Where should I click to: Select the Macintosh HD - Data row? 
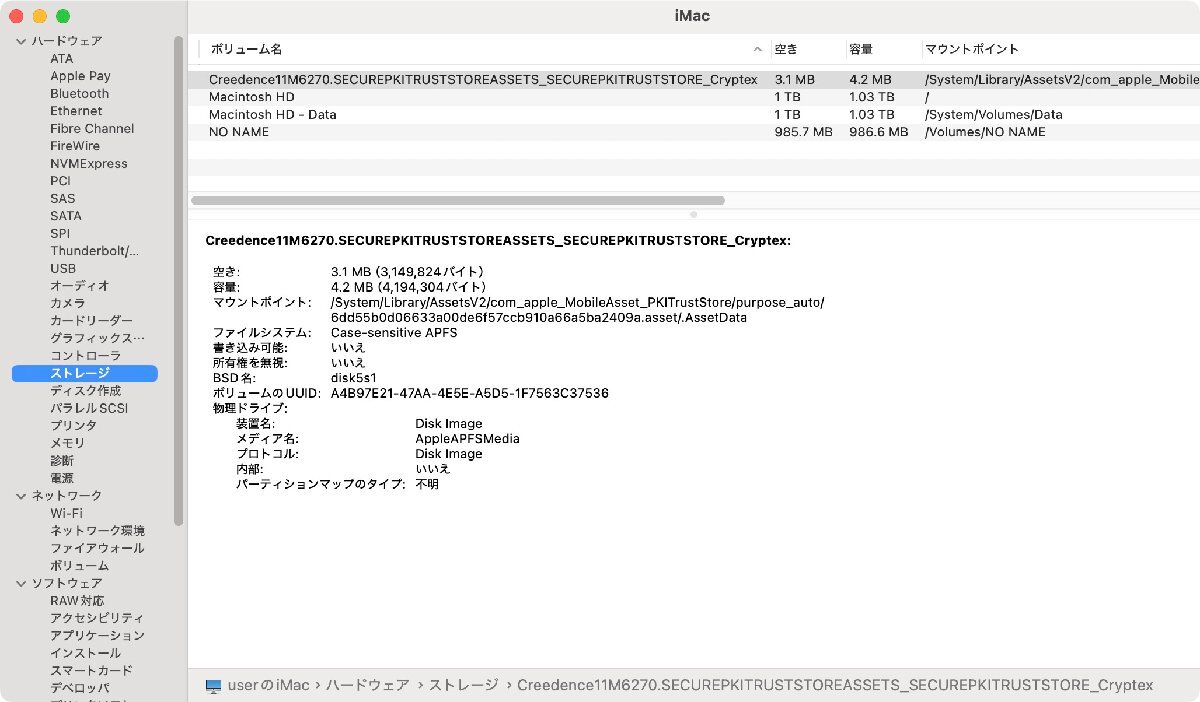[x=694, y=115]
